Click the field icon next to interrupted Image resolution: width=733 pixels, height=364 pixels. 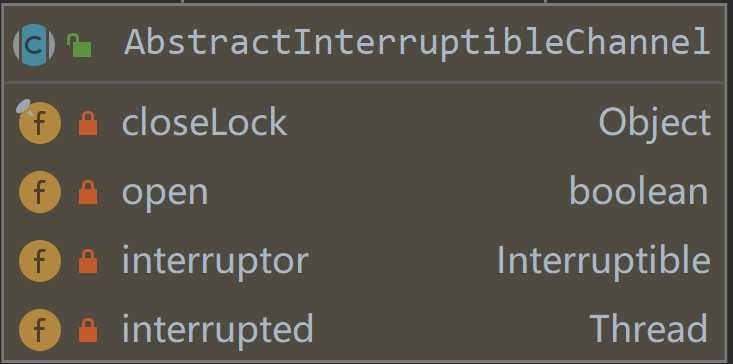tap(40, 330)
